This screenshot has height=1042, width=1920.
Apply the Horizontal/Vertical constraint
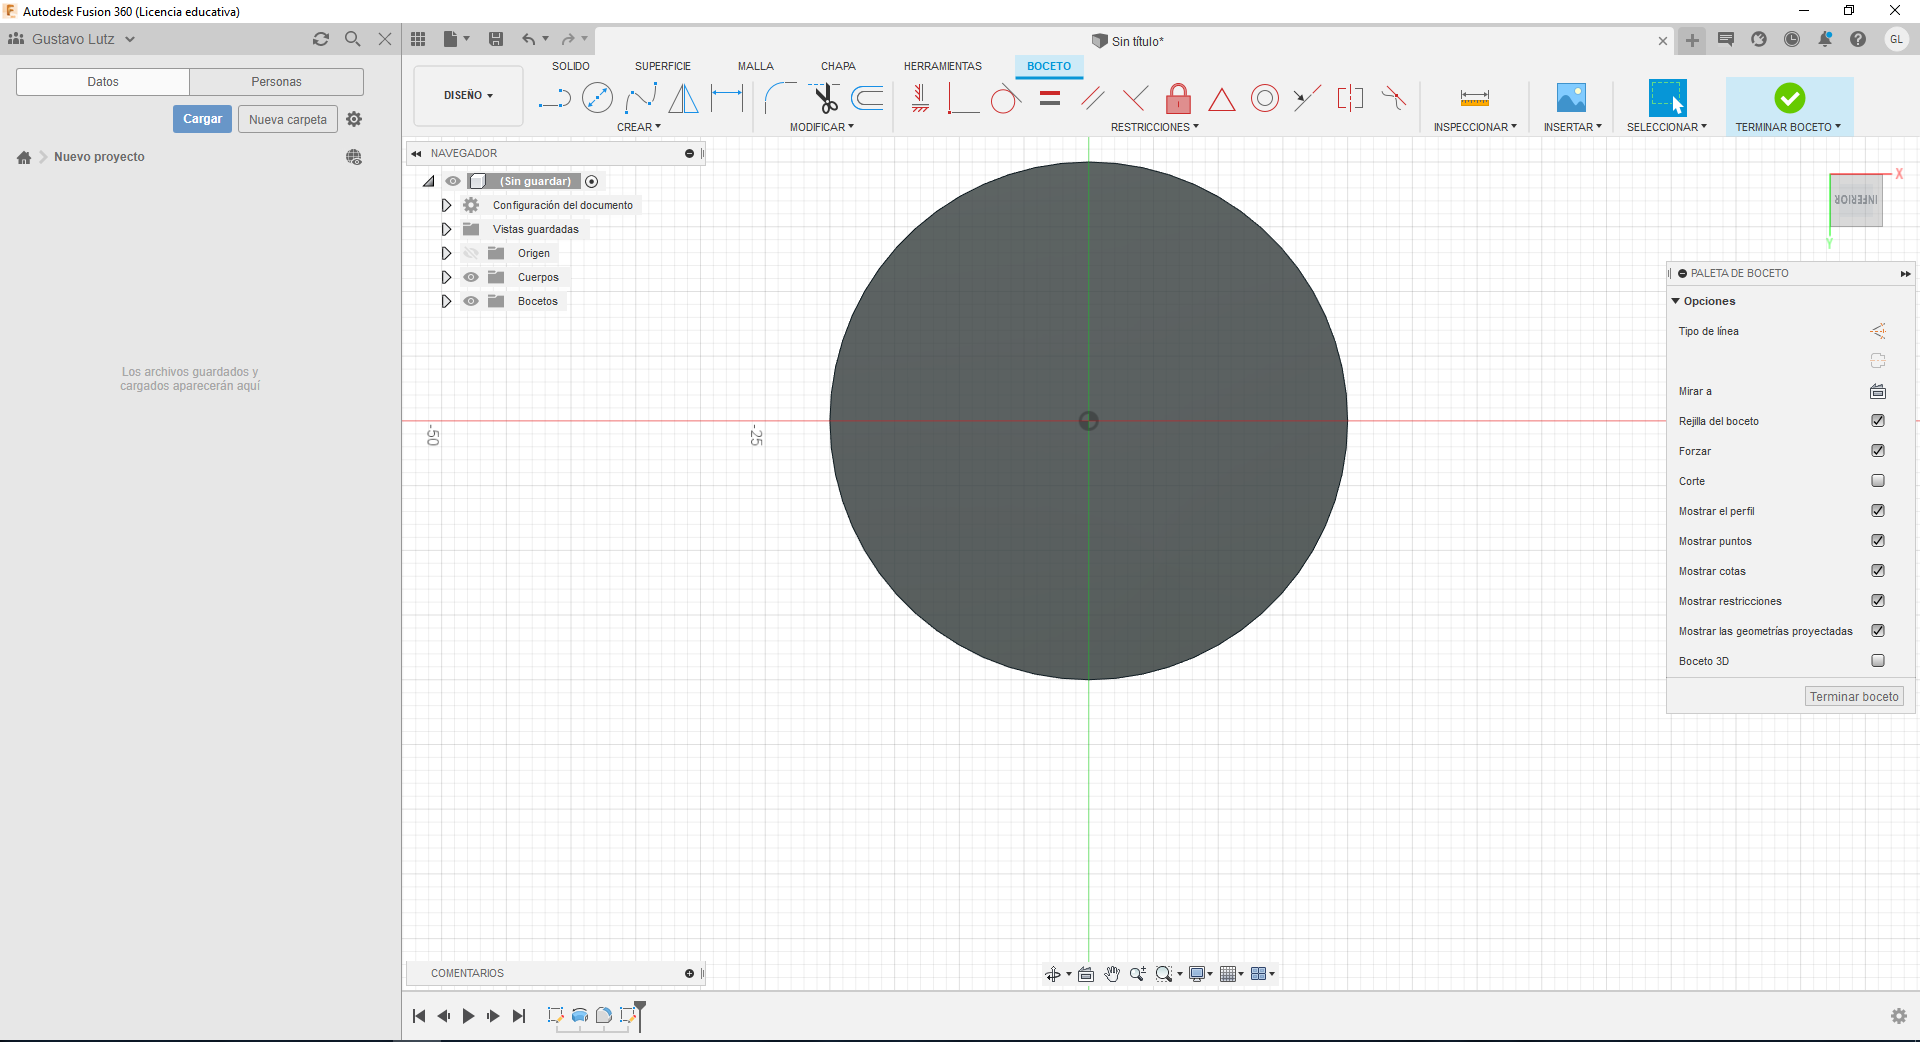point(920,98)
